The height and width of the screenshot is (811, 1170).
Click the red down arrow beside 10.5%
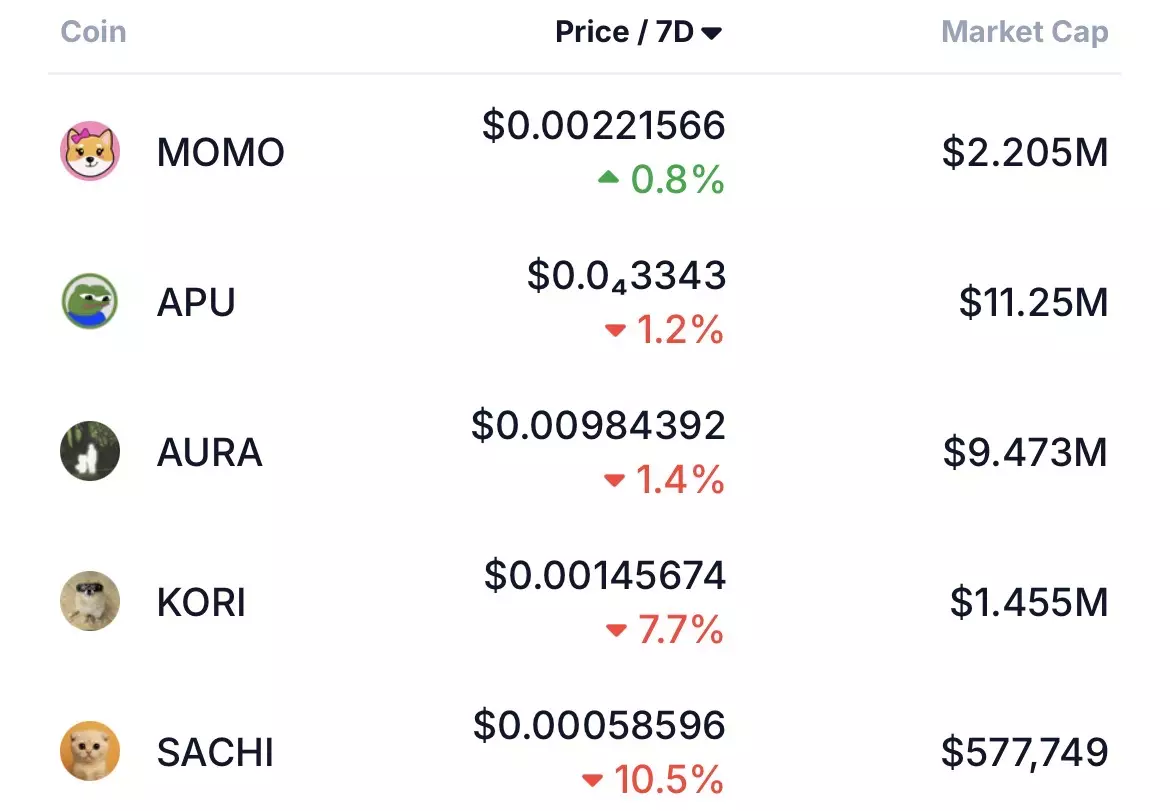[x=592, y=780]
